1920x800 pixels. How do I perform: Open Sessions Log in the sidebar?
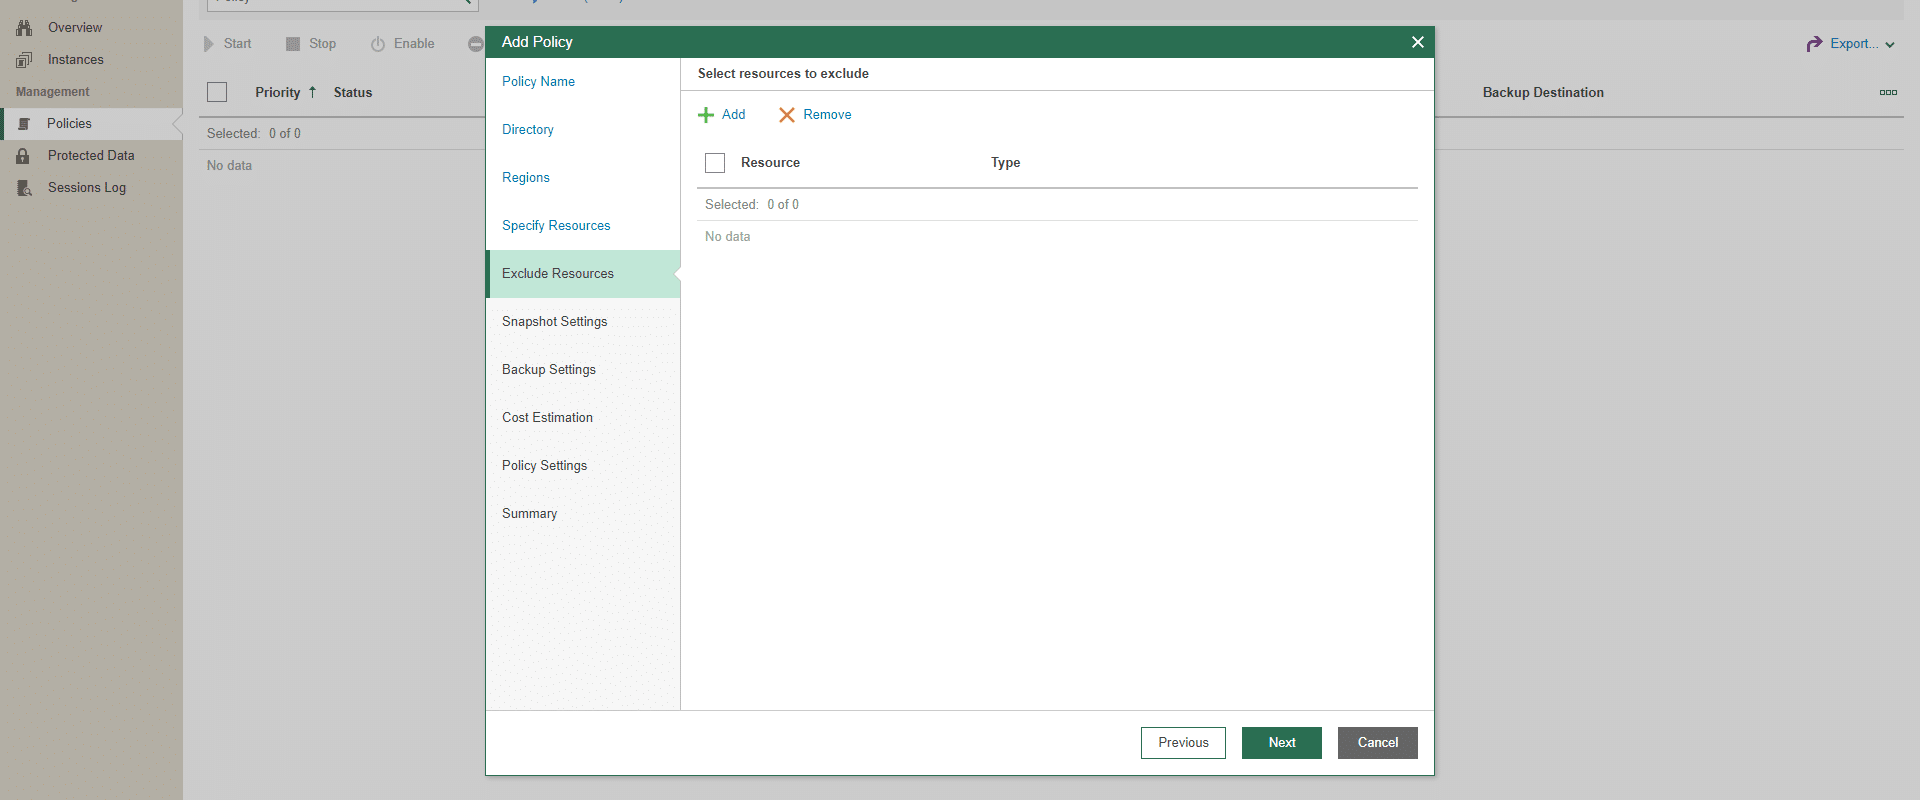[87, 188]
